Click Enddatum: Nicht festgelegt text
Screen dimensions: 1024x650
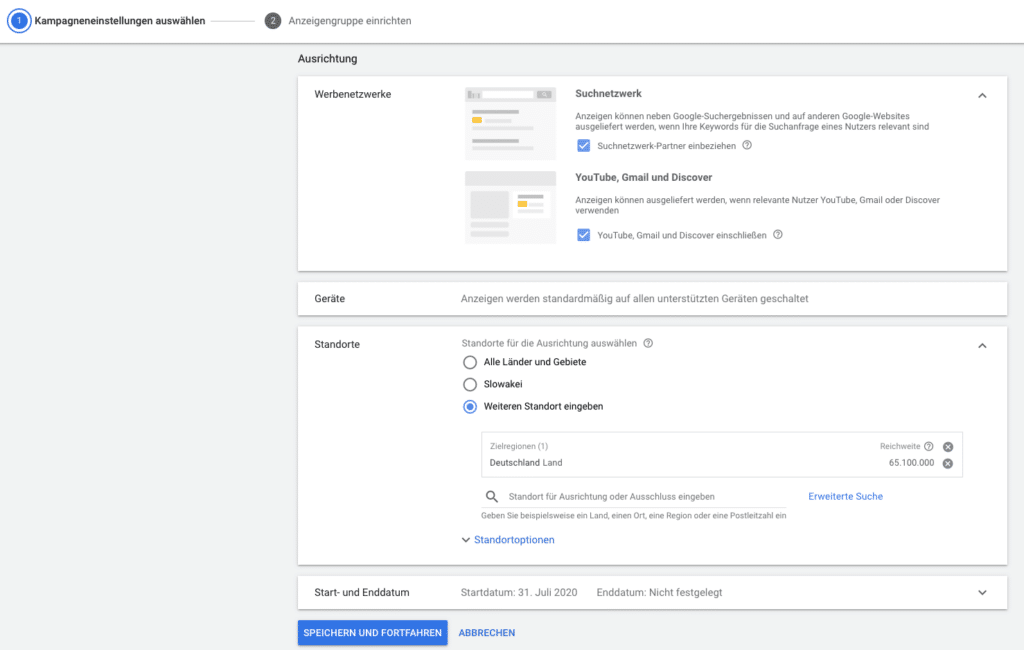pos(659,593)
